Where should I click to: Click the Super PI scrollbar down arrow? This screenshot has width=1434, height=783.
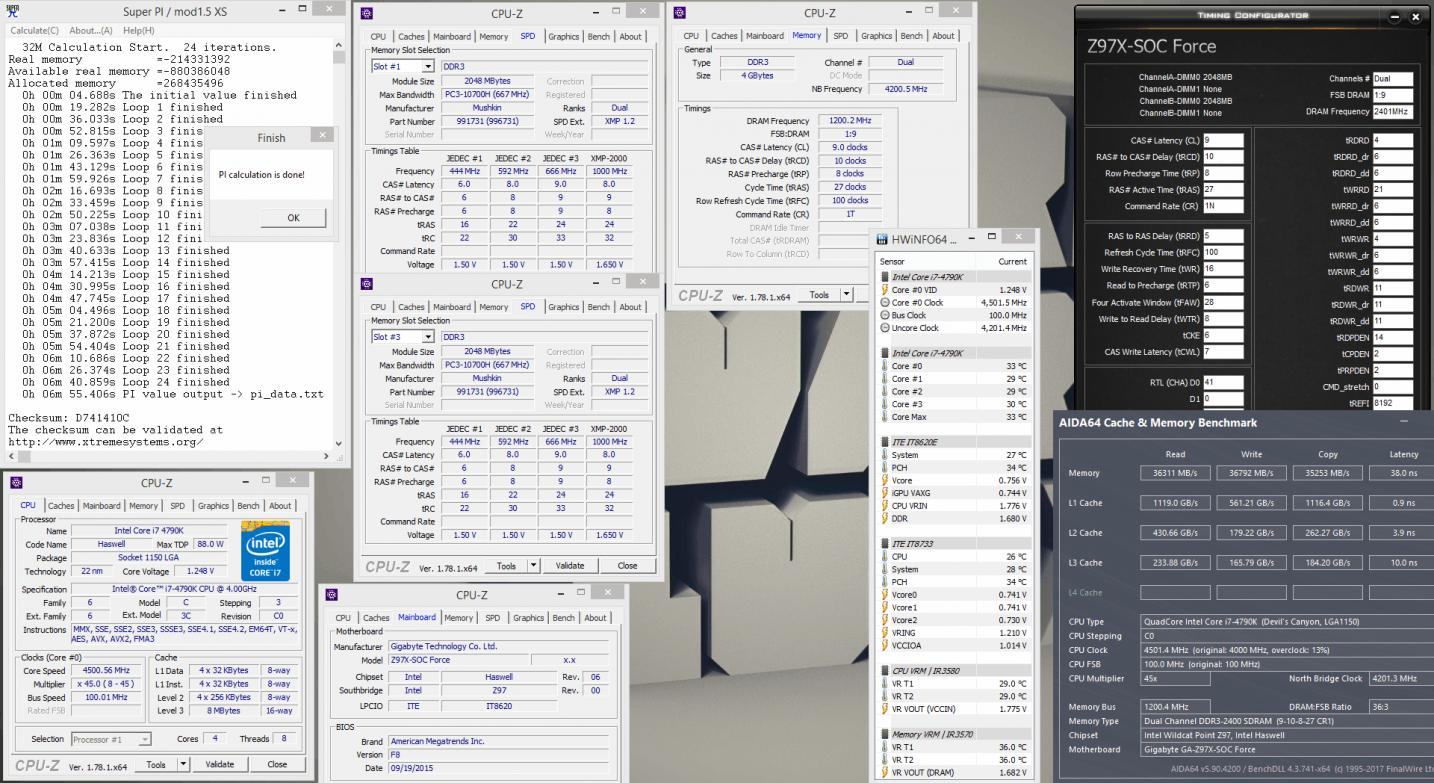(x=338, y=442)
